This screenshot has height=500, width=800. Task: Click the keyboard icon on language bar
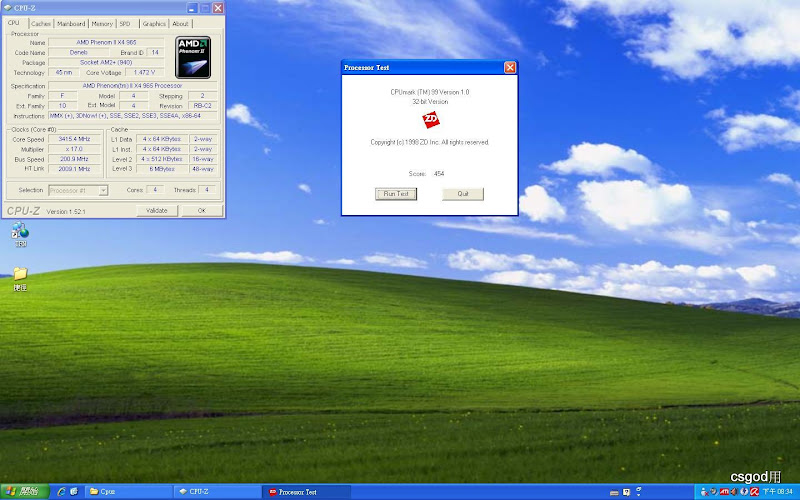pos(614,492)
